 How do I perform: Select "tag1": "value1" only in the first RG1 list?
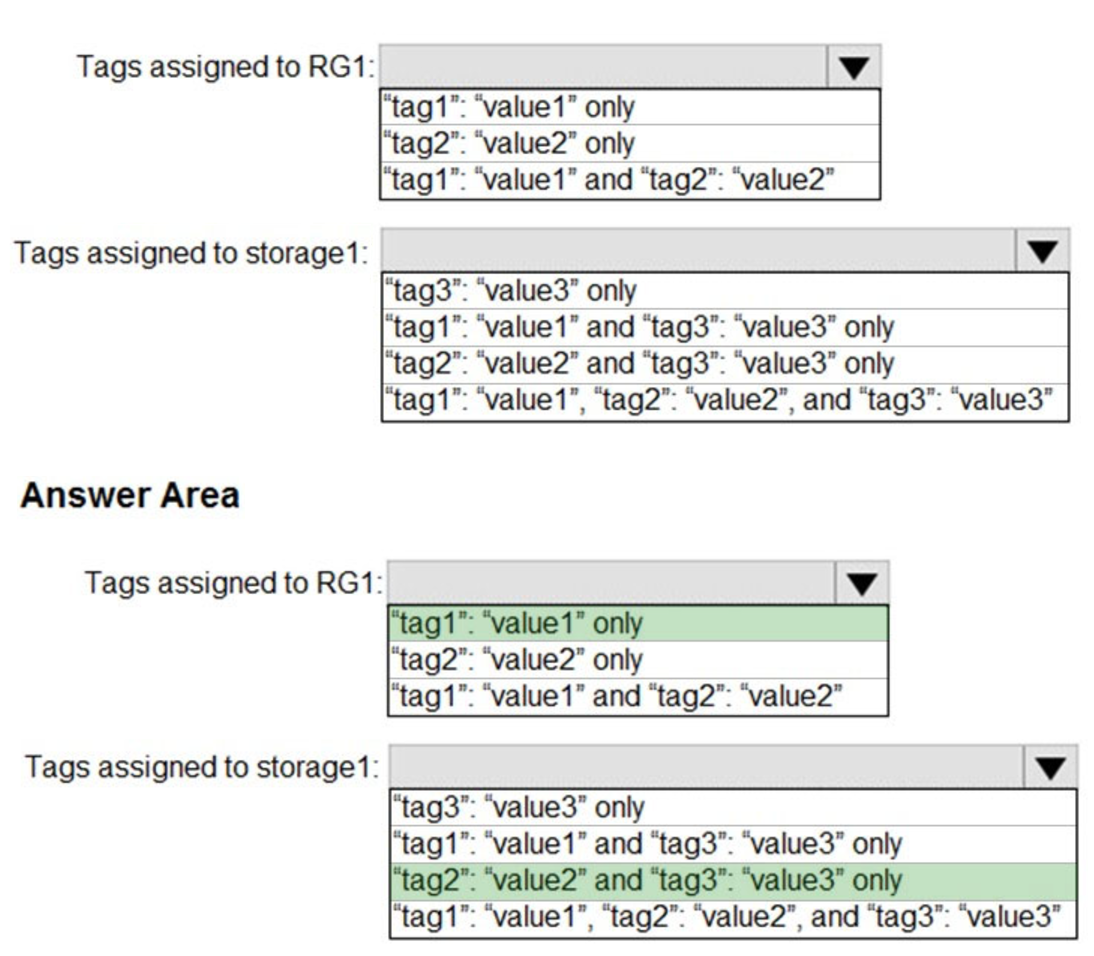click(x=629, y=107)
